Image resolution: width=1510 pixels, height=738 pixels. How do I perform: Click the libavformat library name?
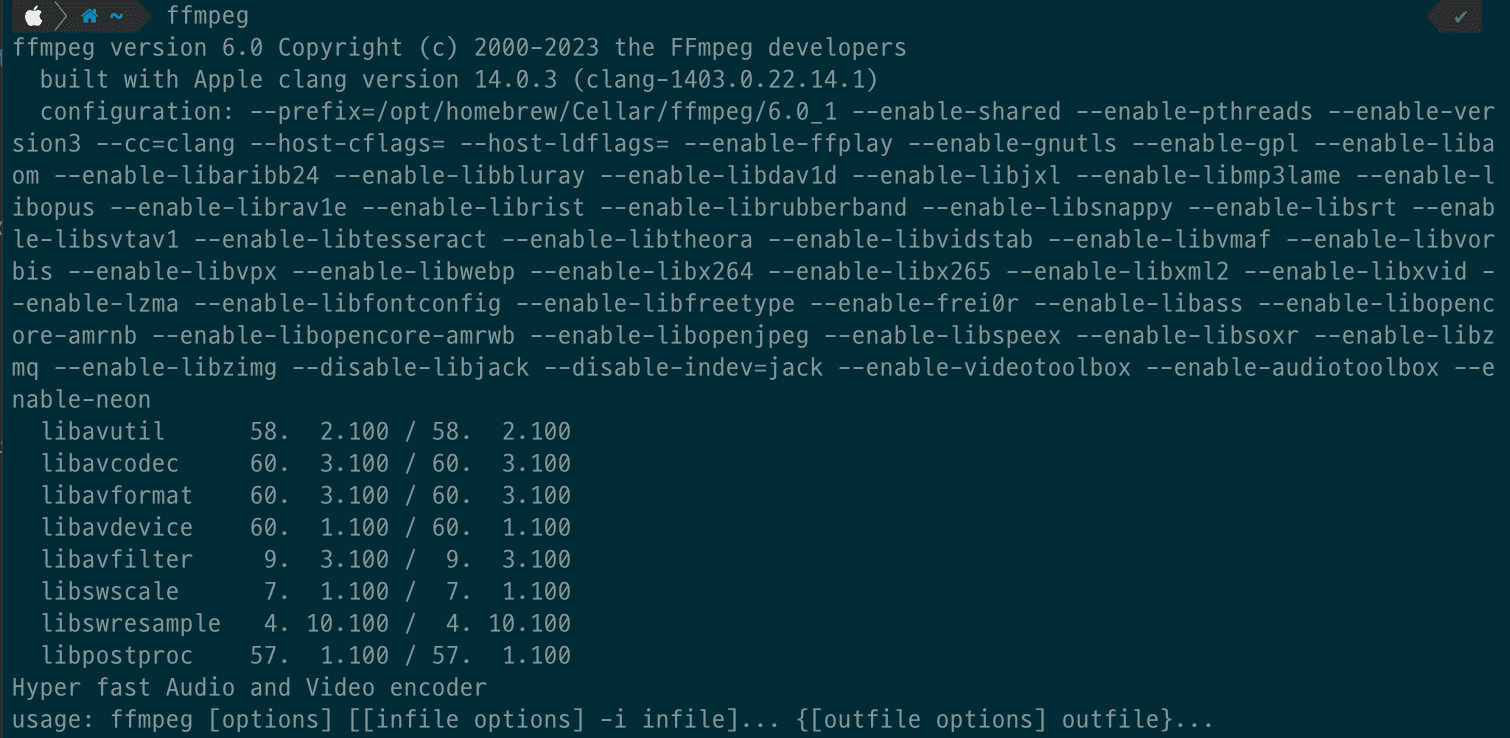tap(117, 496)
